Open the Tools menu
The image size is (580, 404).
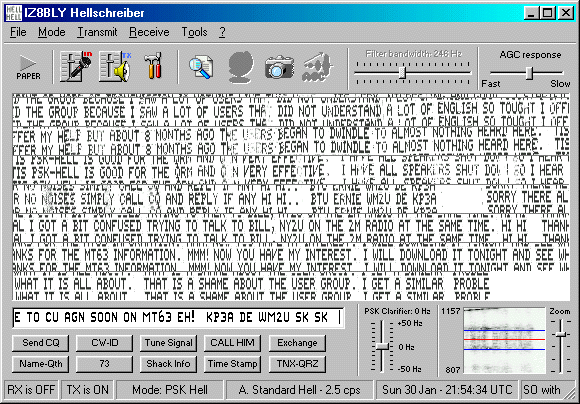coord(194,32)
